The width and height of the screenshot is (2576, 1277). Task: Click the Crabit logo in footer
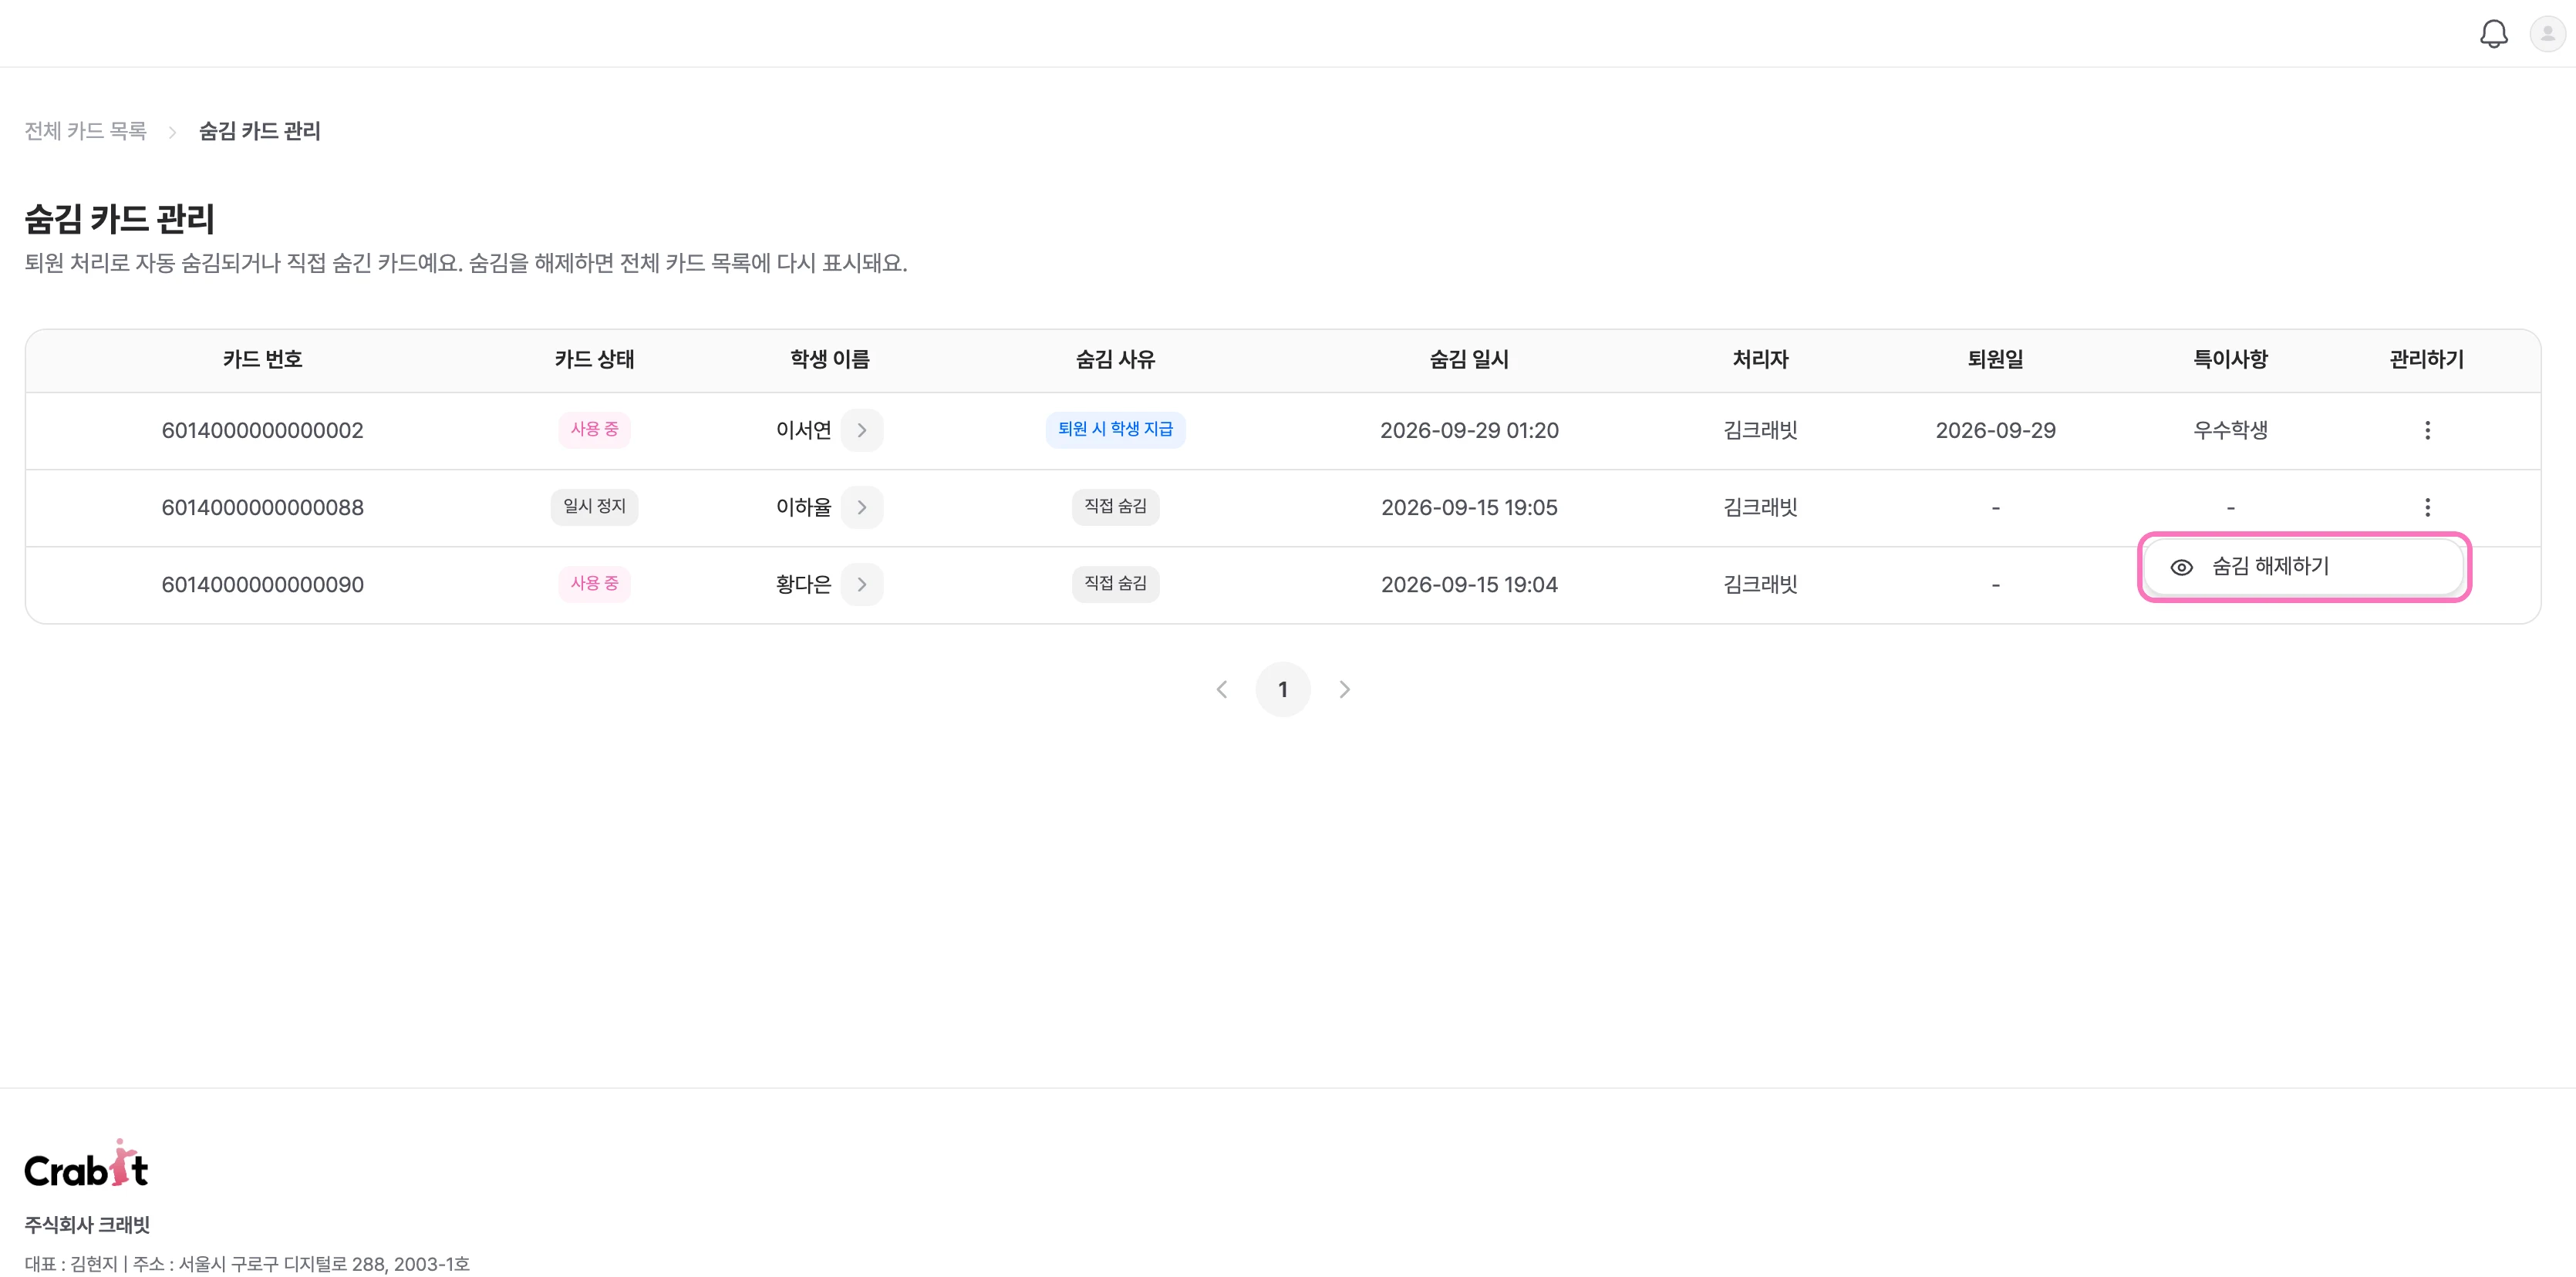[86, 1163]
